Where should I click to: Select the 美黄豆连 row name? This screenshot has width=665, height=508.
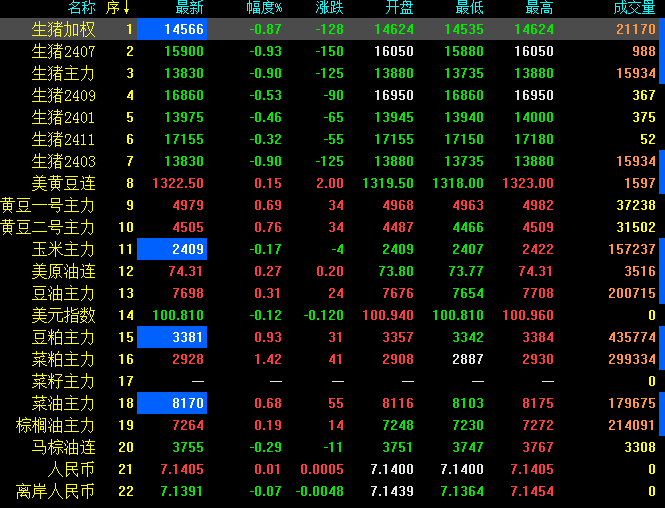(64, 184)
